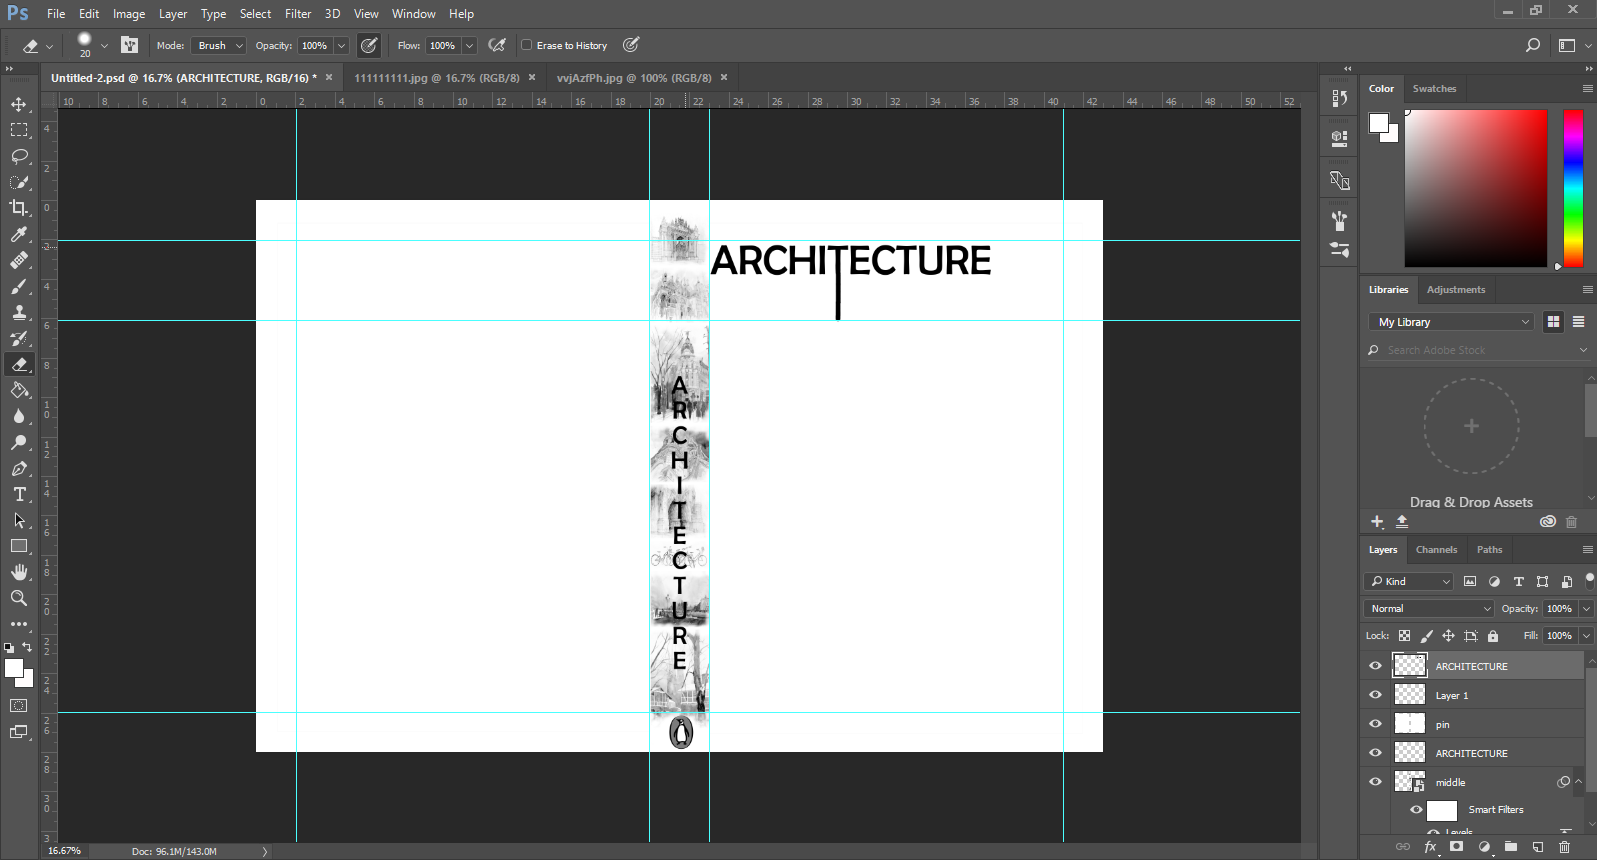The width and height of the screenshot is (1597, 860).
Task: Toggle Quick Mask mode
Action: (x=19, y=706)
